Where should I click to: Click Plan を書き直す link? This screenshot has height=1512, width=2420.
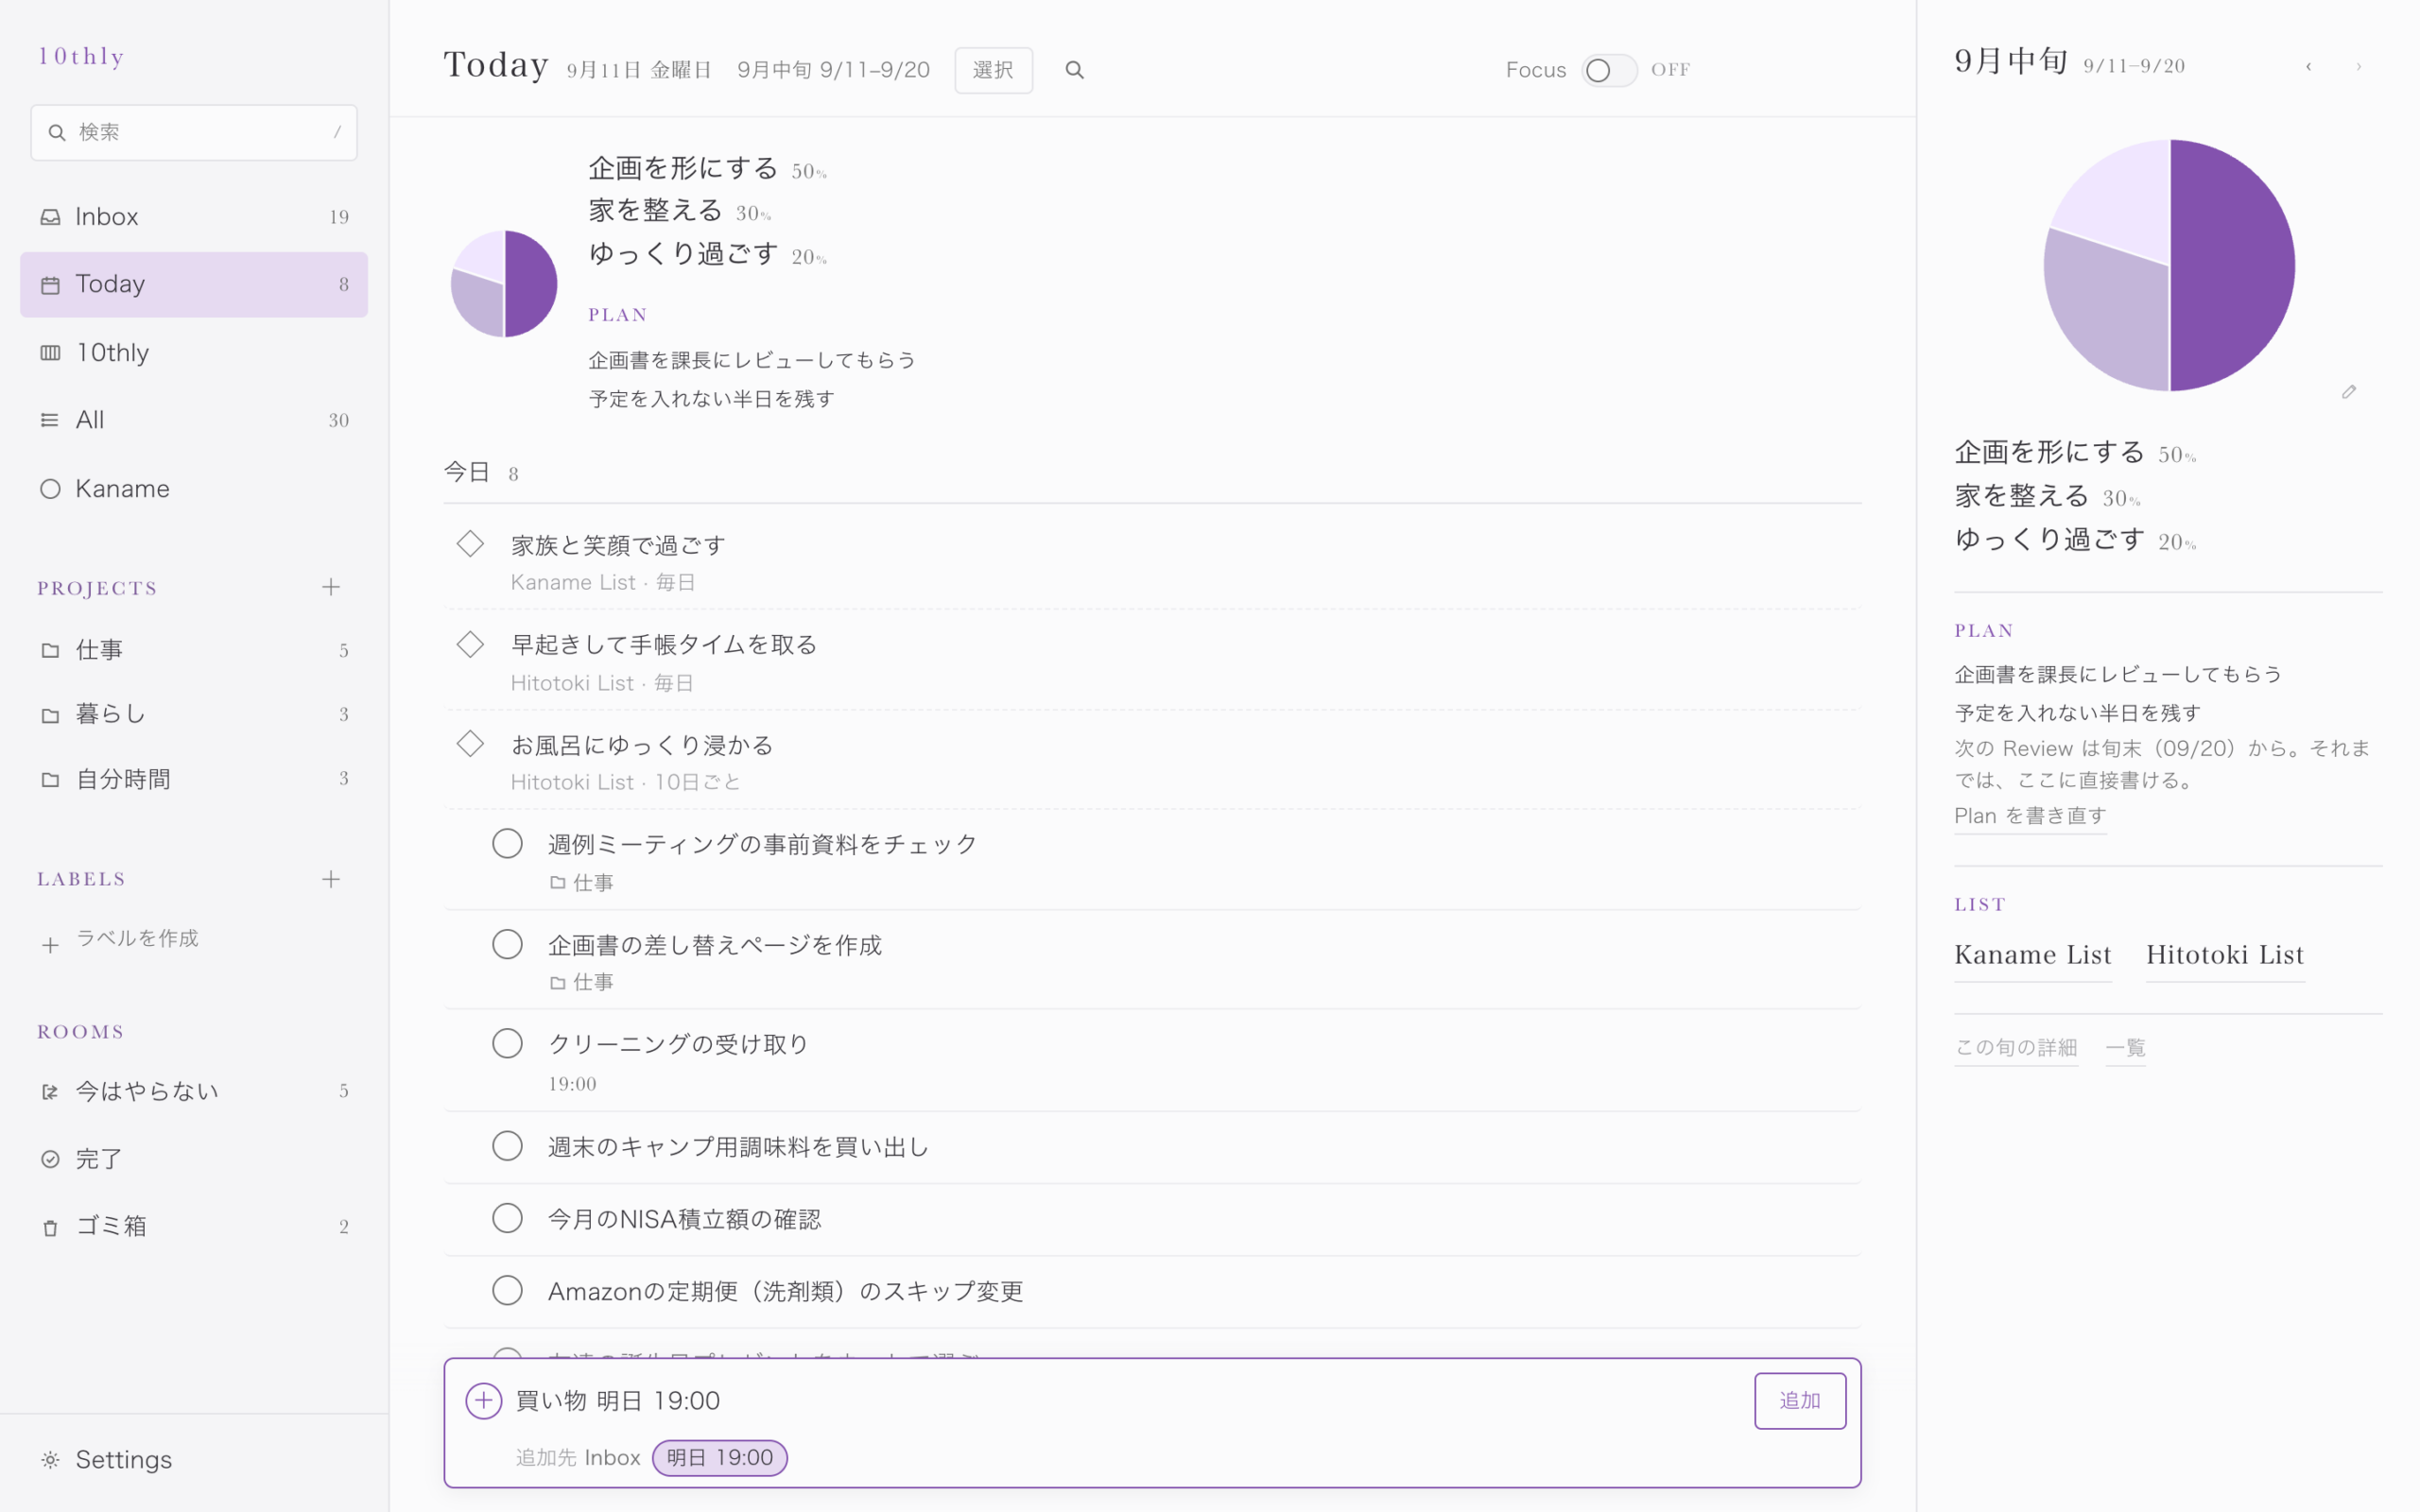pos(2030,816)
